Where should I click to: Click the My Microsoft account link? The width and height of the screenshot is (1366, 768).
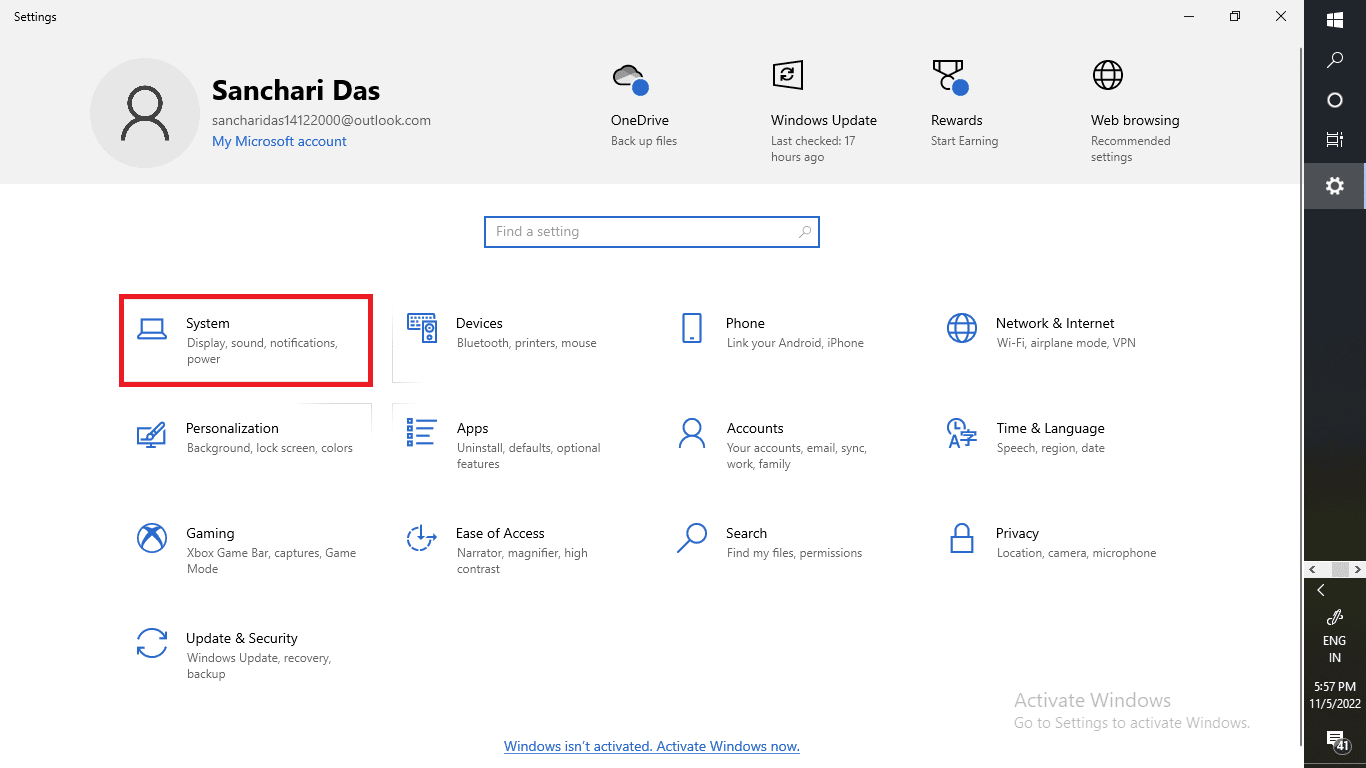click(279, 141)
